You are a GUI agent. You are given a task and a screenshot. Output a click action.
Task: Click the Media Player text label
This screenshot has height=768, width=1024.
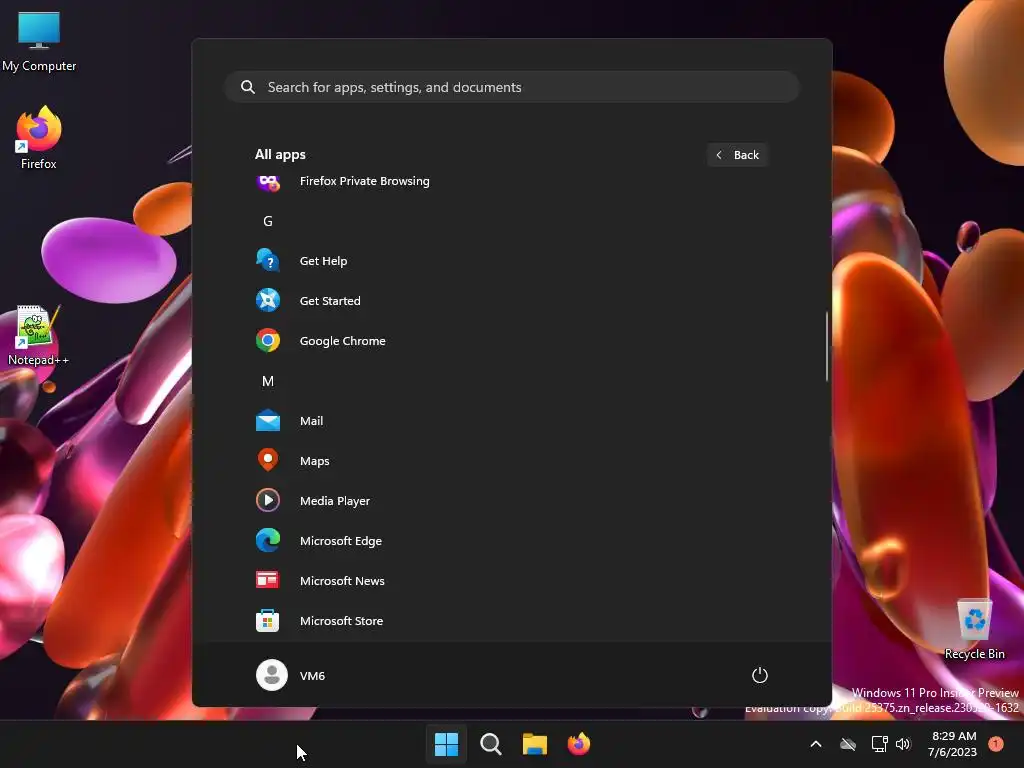[x=335, y=501]
